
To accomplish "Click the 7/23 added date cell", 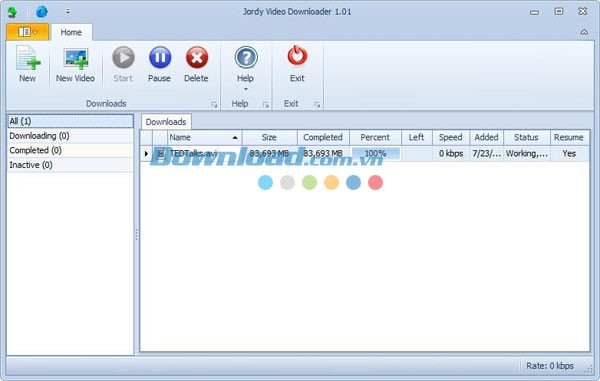I will (x=486, y=153).
